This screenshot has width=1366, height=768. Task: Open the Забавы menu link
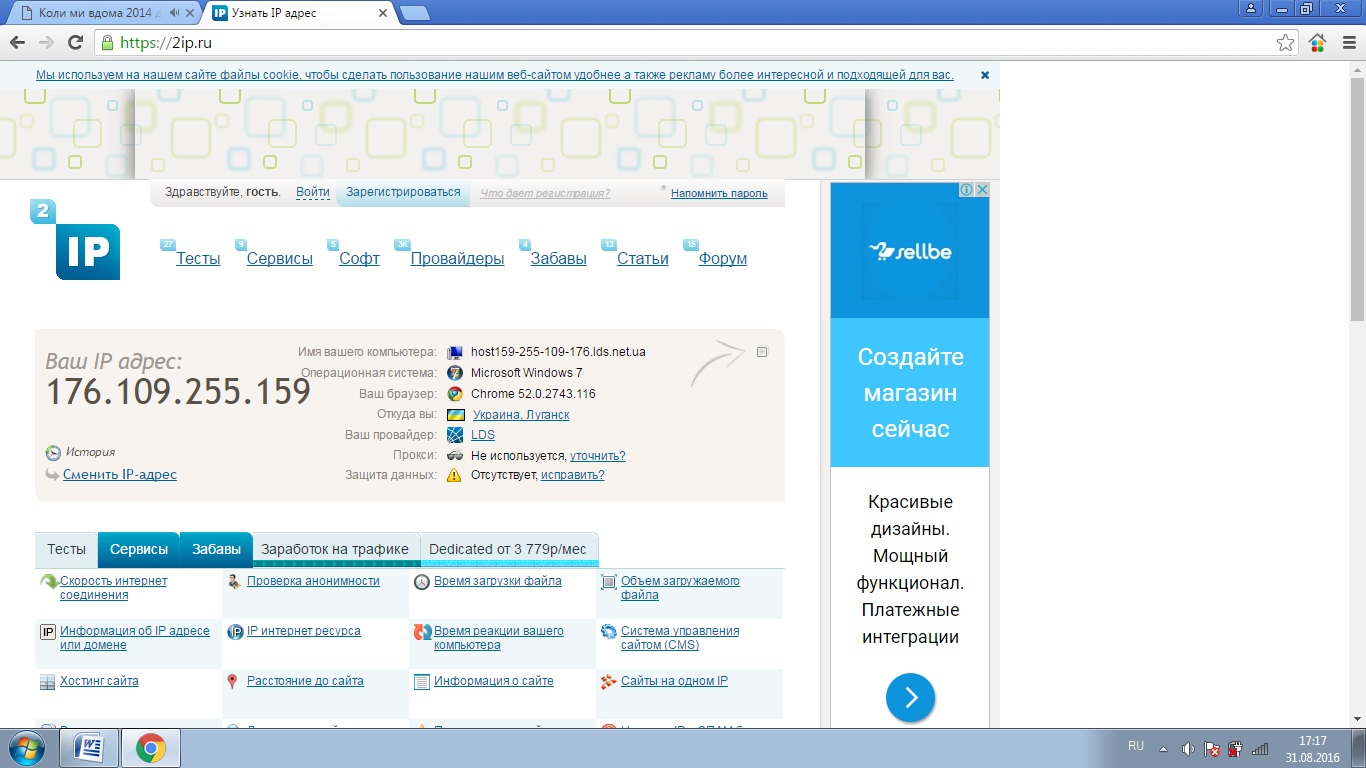click(559, 258)
